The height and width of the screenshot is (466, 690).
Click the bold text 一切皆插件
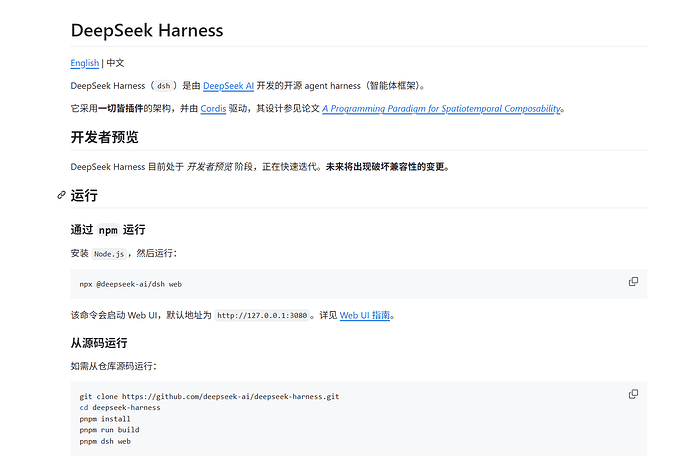pos(121,109)
